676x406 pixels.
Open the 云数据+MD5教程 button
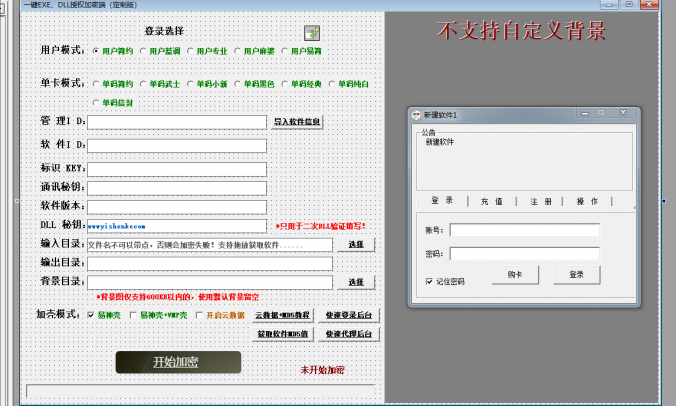(x=283, y=315)
